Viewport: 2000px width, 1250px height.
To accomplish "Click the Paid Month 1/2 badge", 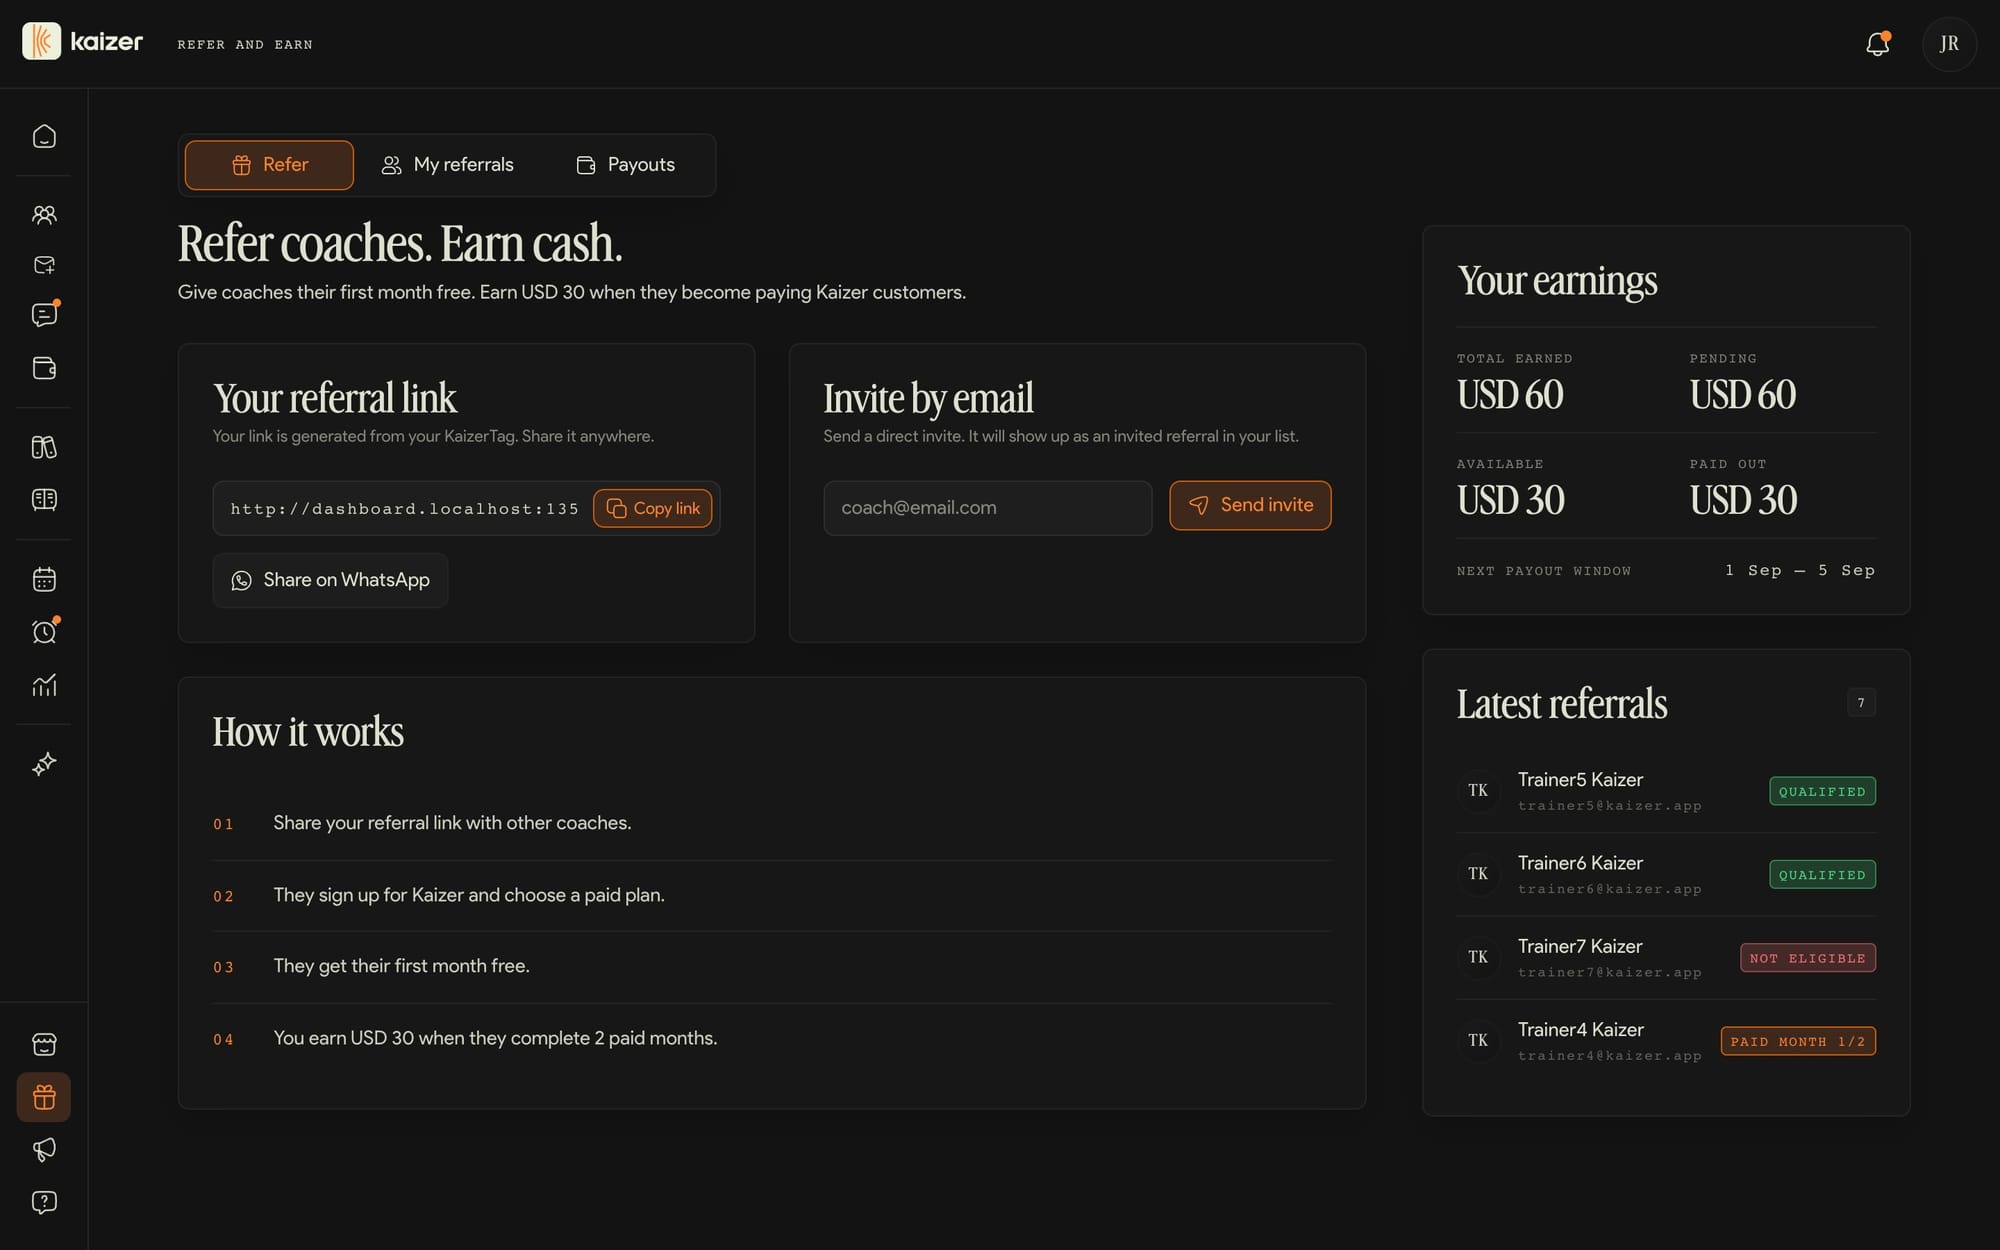I will (x=1798, y=1041).
